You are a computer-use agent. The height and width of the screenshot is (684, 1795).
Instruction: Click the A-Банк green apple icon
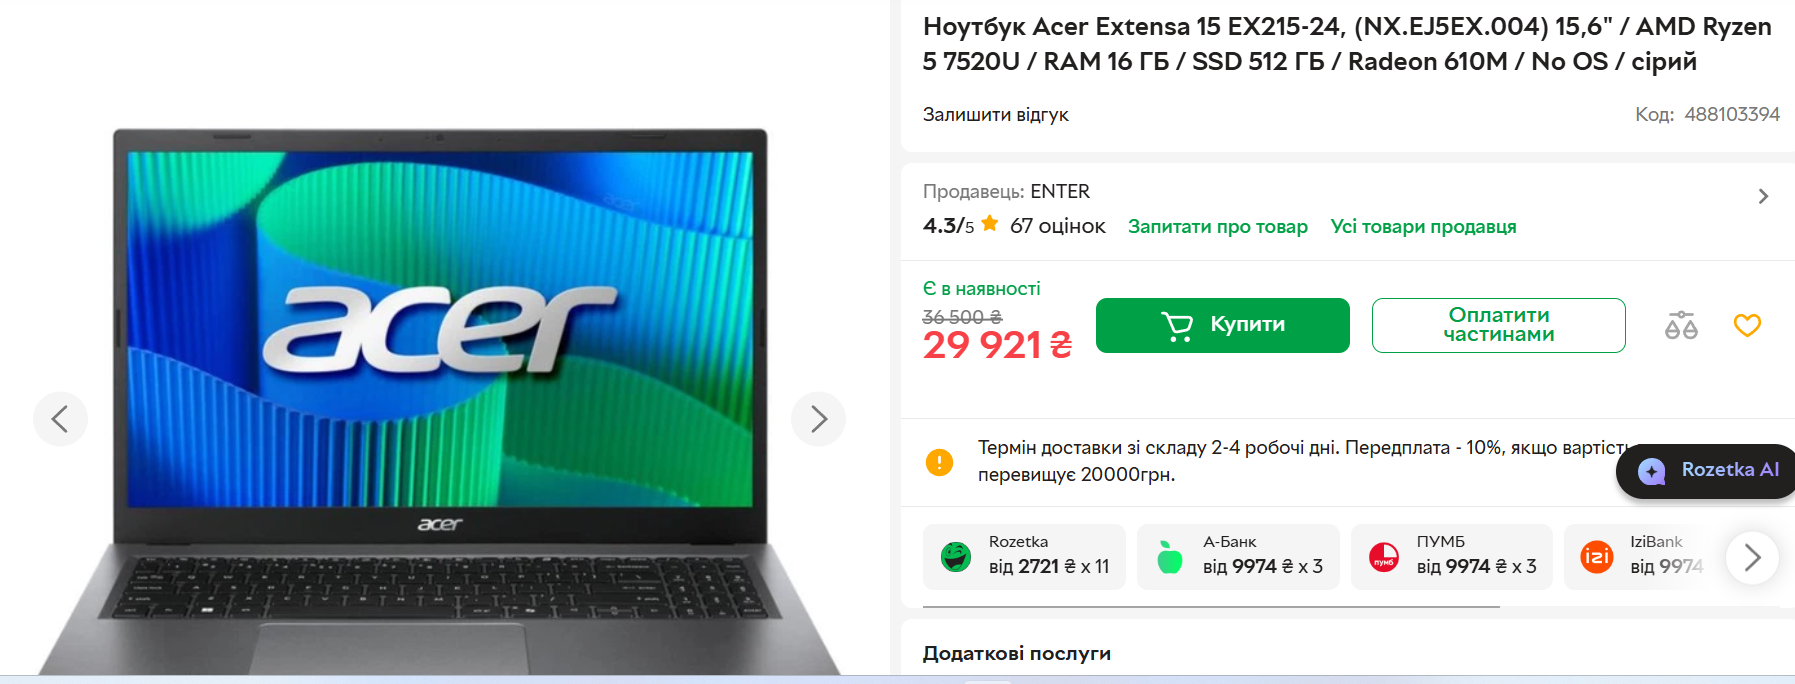coord(1169,556)
